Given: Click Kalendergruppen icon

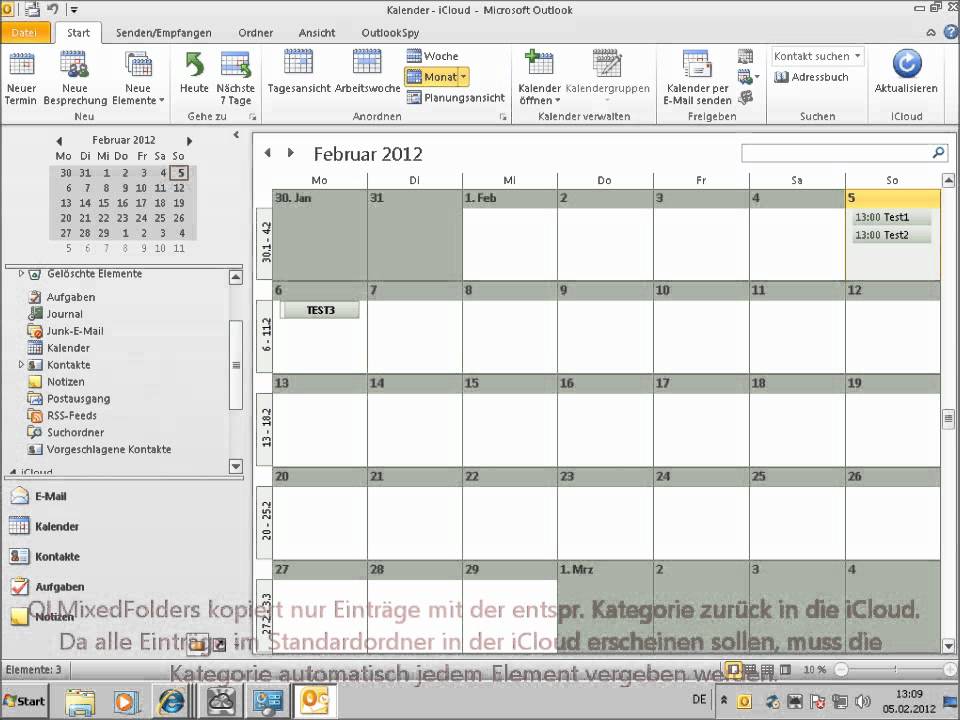Looking at the screenshot, I should pyautogui.click(x=607, y=64).
